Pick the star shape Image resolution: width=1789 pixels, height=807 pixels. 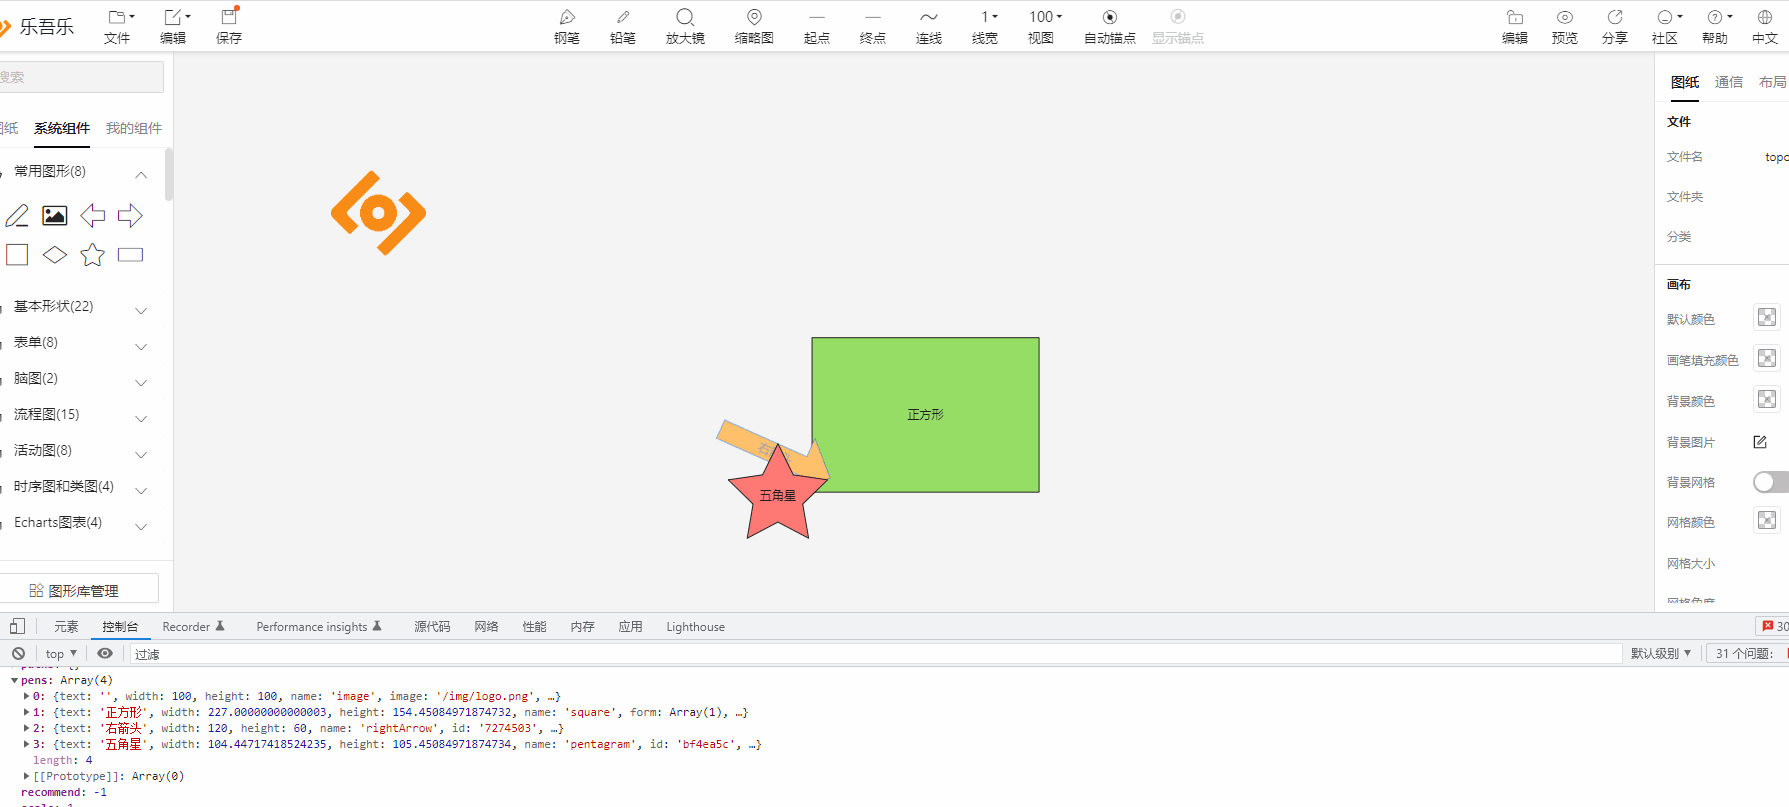click(93, 255)
